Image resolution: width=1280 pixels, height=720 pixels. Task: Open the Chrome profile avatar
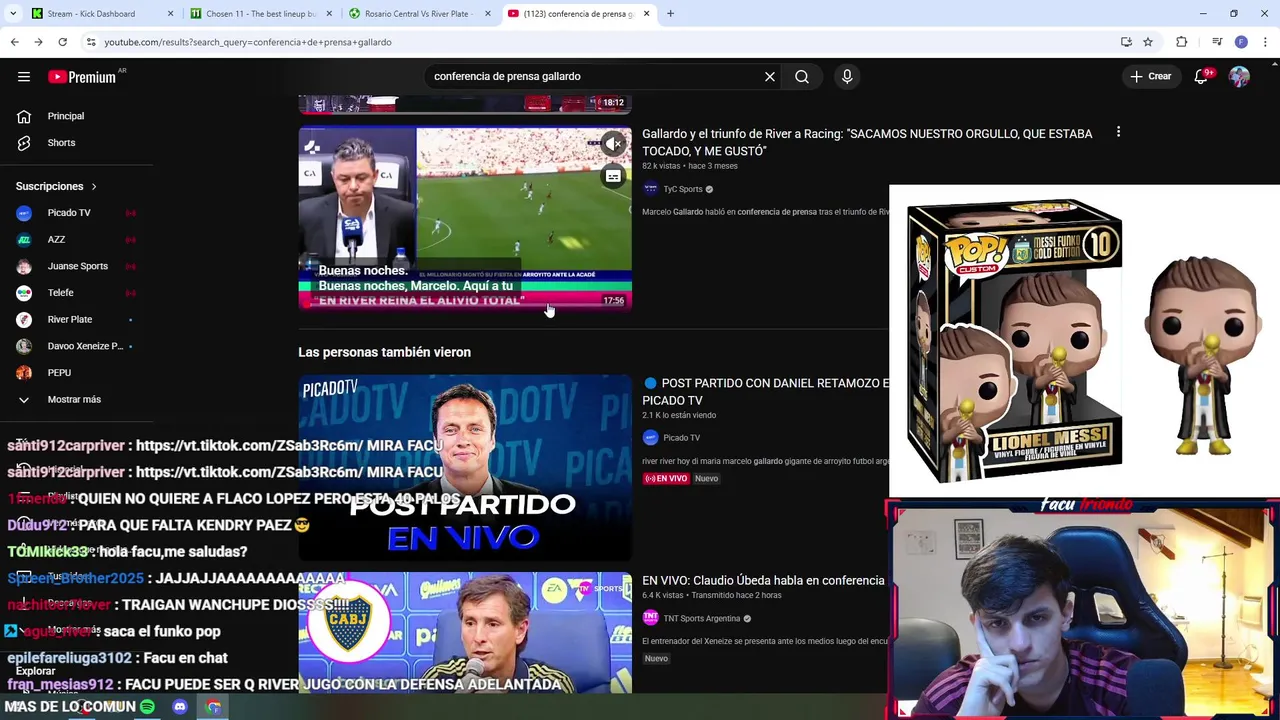click(x=1241, y=42)
